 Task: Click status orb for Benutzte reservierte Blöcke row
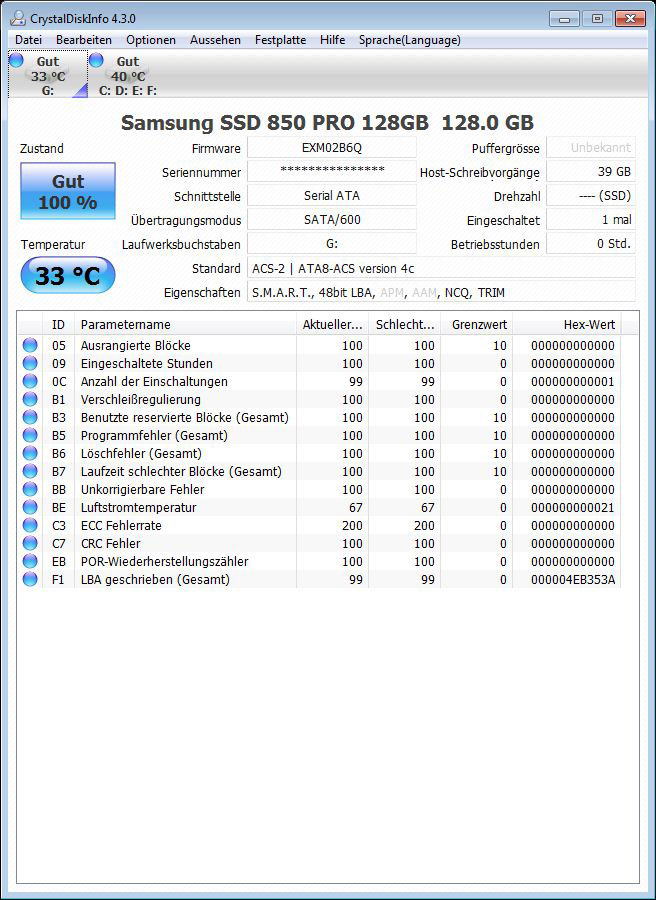point(30,417)
